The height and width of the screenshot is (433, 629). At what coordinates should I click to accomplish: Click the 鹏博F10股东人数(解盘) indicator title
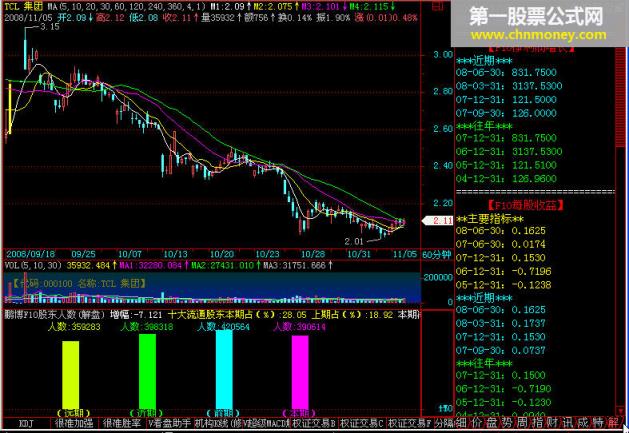[x=55, y=315]
